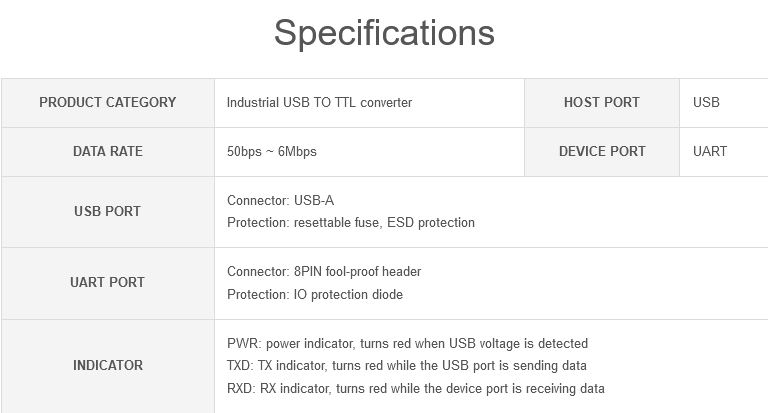Click the RXD RX indicator description

pyautogui.click(x=416, y=389)
